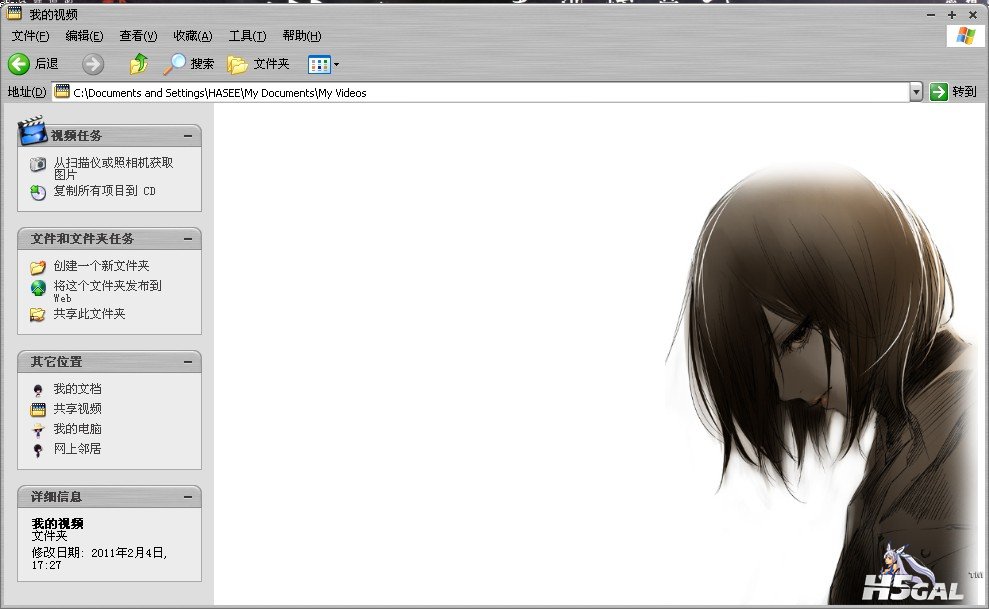Screen dimensions: 989x609
Task: Open the Tools (工具) menu
Action: (x=247, y=36)
